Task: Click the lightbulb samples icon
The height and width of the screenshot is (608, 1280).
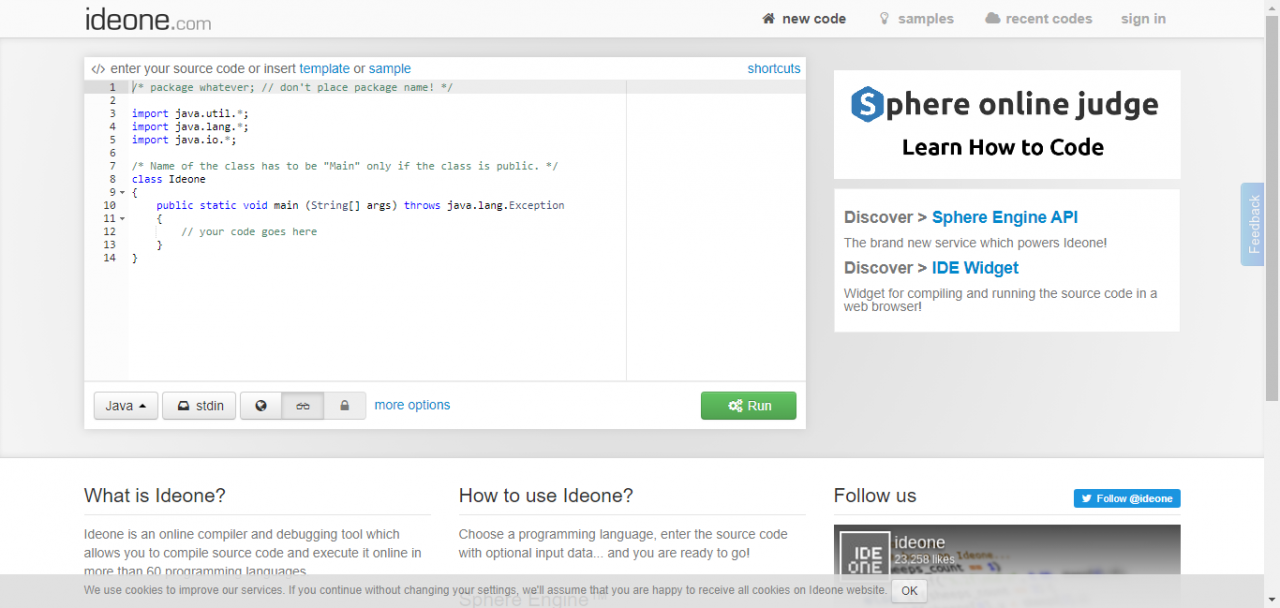Action: tap(883, 18)
